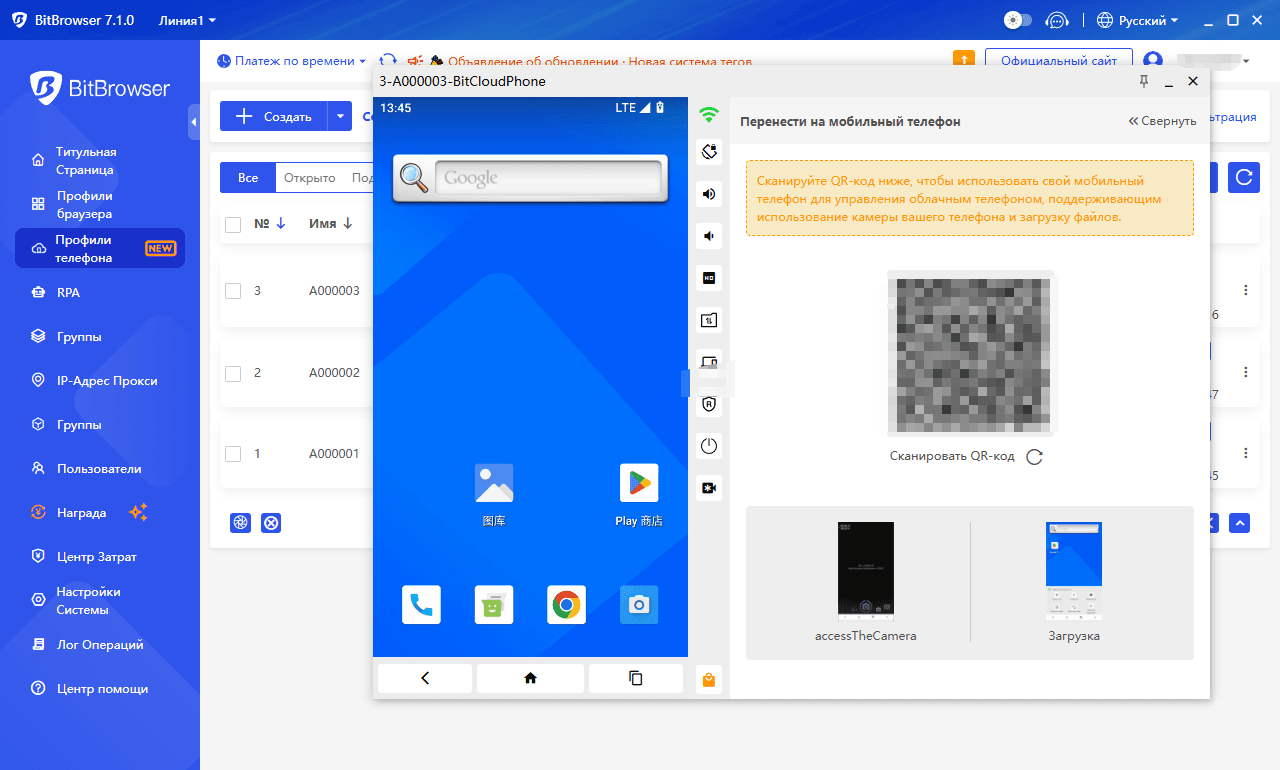Image resolution: width=1280 pixels, height=770 pixels.
Task: Refresh the QR code
Action: (x=1035, y=457)
